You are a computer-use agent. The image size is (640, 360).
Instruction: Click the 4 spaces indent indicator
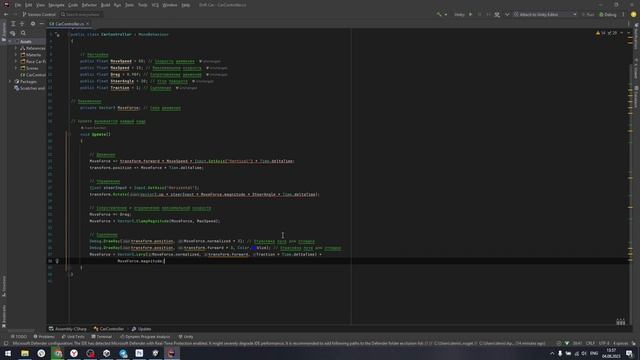(x=620, y=344)
